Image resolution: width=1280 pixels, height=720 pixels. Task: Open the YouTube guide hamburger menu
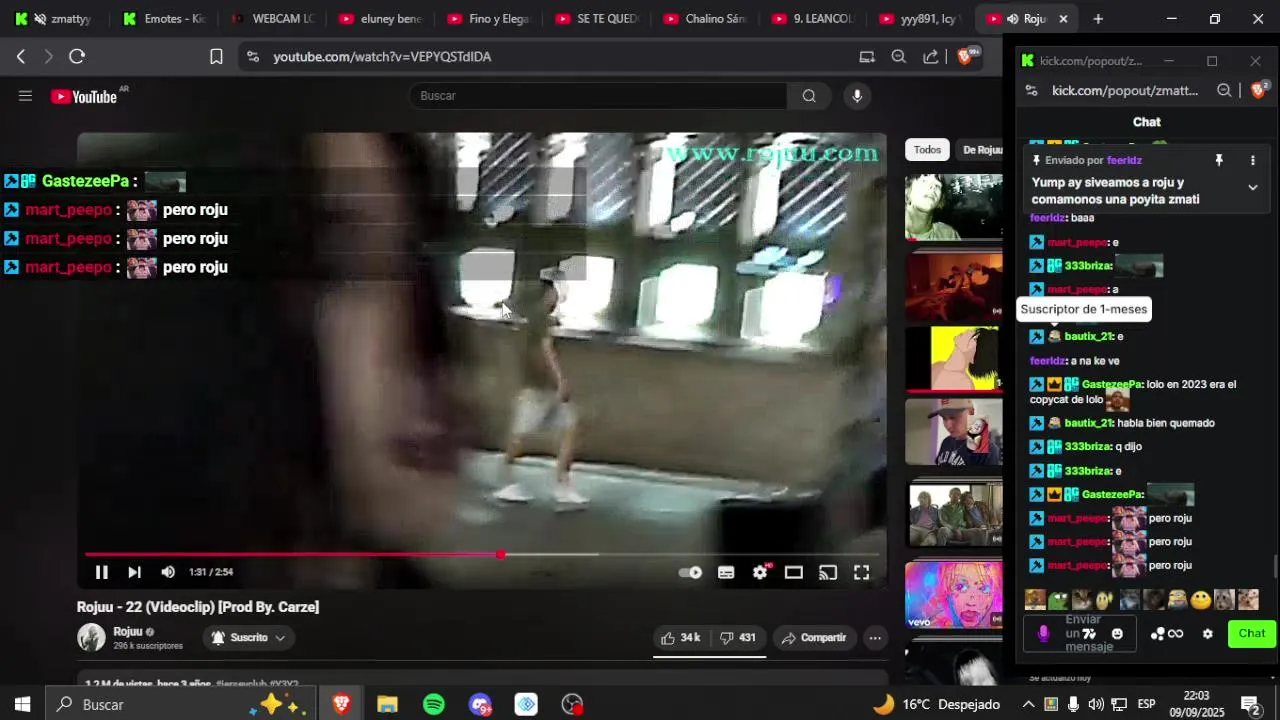tap(25, 96)
